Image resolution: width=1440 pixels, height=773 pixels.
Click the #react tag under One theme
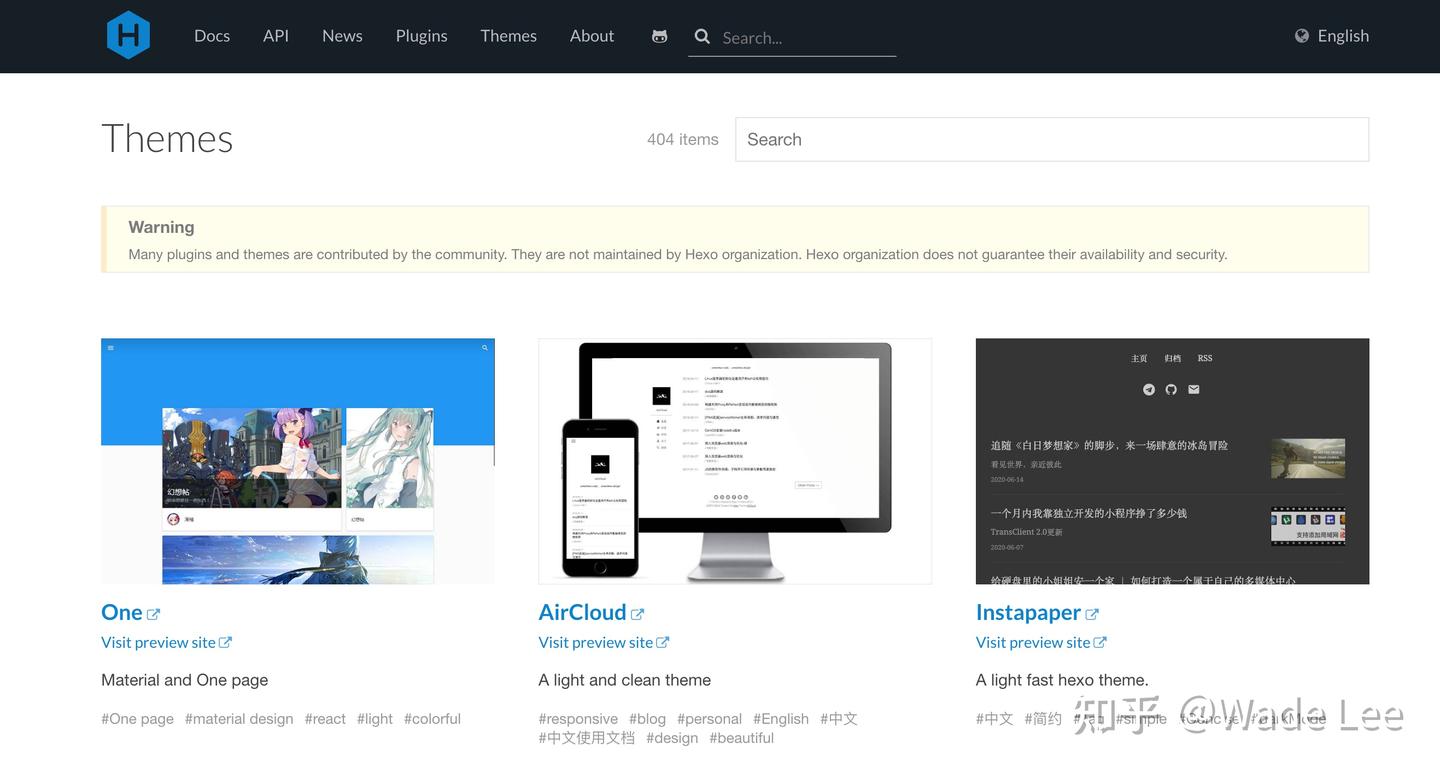(325, 718)
